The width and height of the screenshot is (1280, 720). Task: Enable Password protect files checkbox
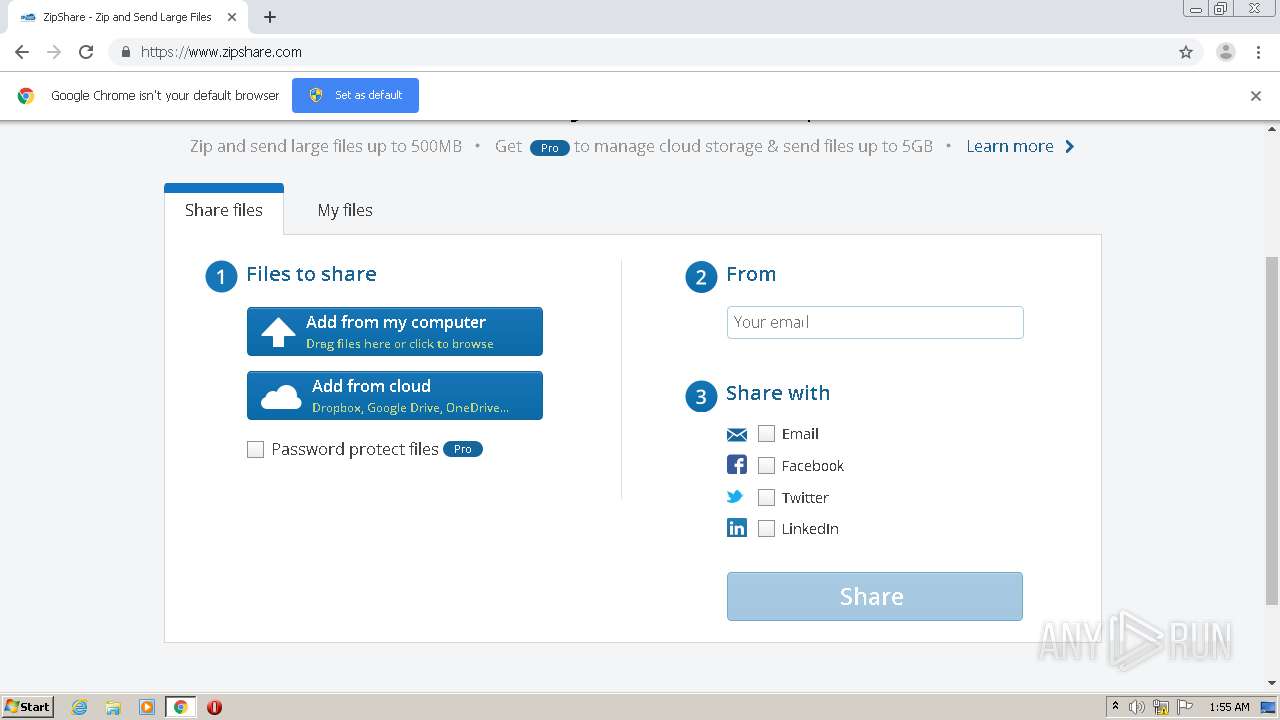point(256,450)
